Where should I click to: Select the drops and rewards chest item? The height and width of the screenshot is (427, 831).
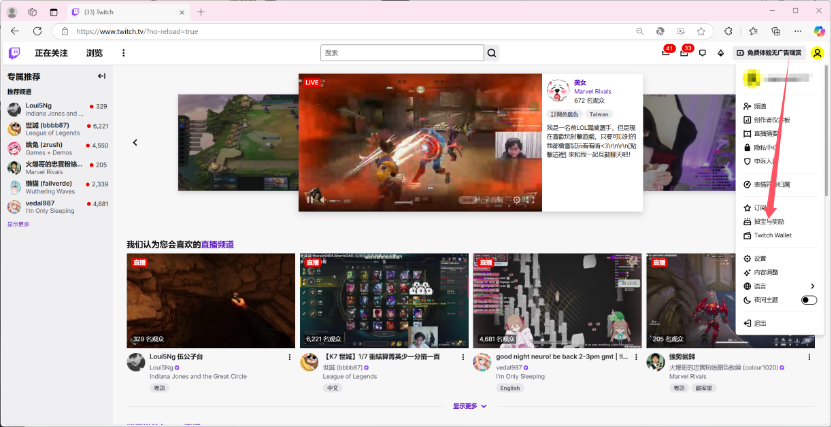click(780, 221)
